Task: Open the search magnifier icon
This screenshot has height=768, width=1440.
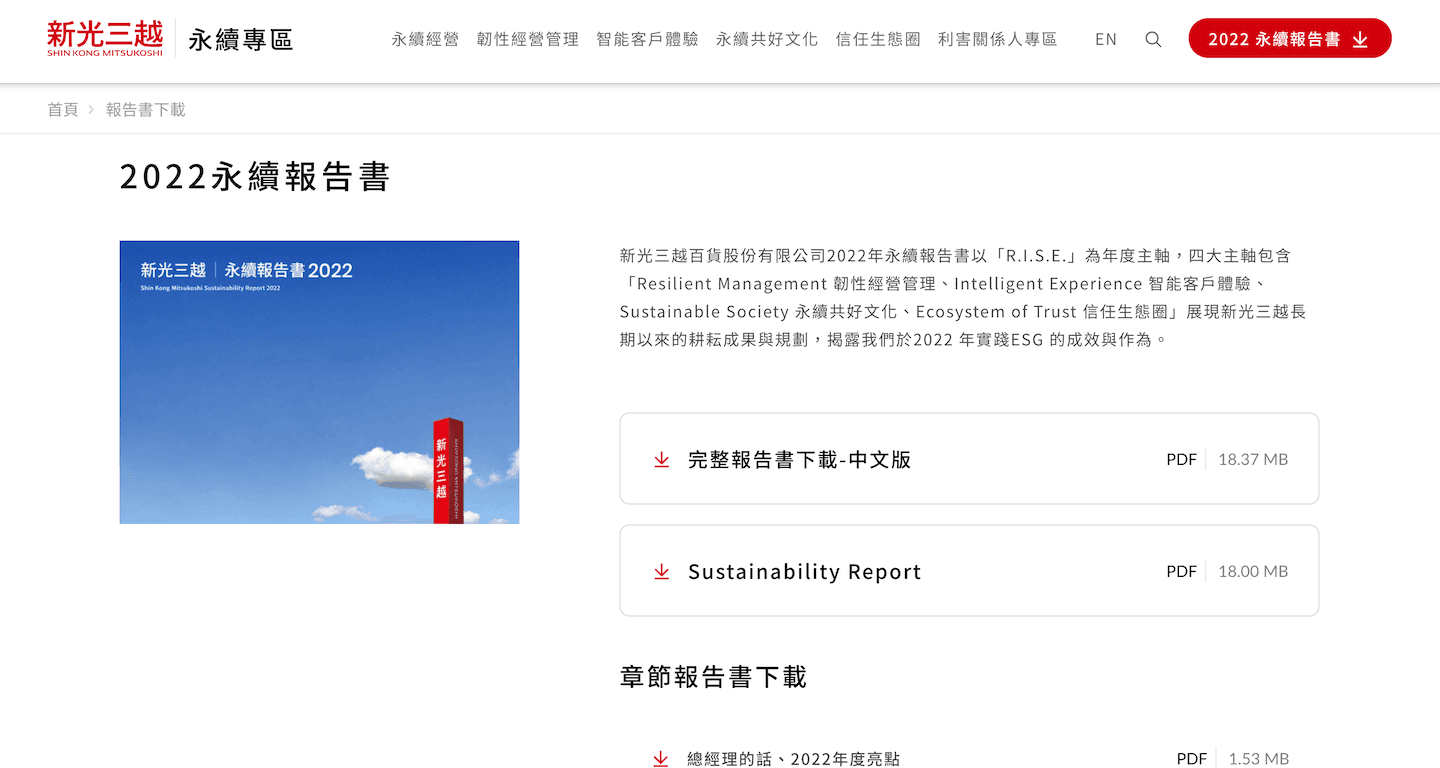Action: point(1153,39)
